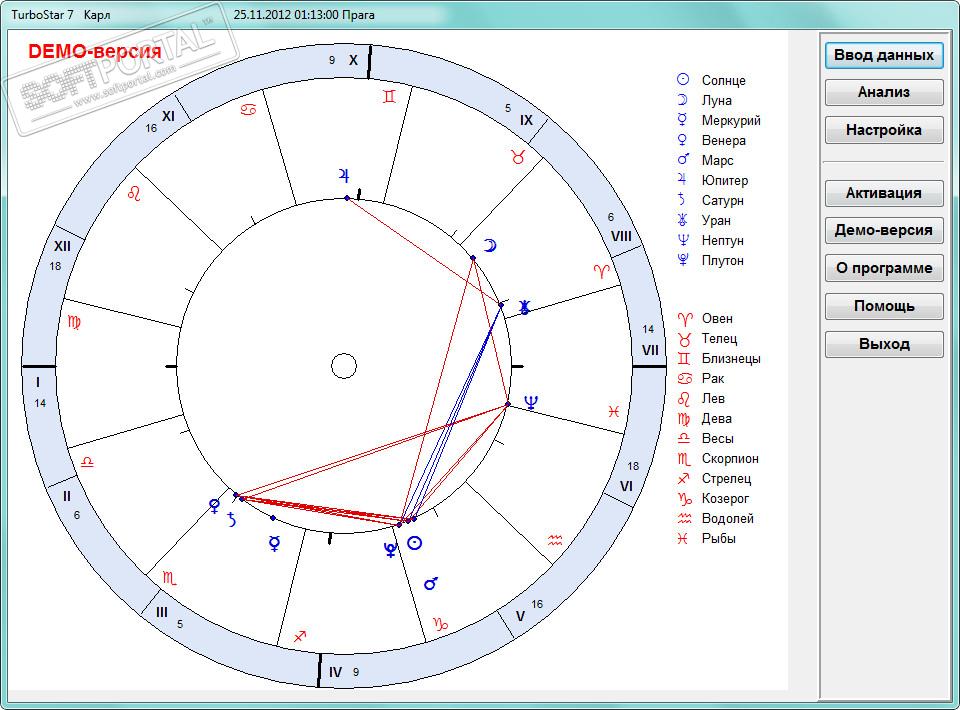Click the Aquarius symbol in the legend
The height and width of the screenshot is (710, 960).
684,518
